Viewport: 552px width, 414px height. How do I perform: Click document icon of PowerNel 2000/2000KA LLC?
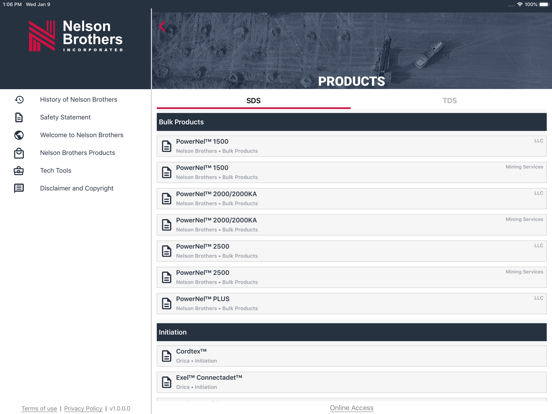167,199
